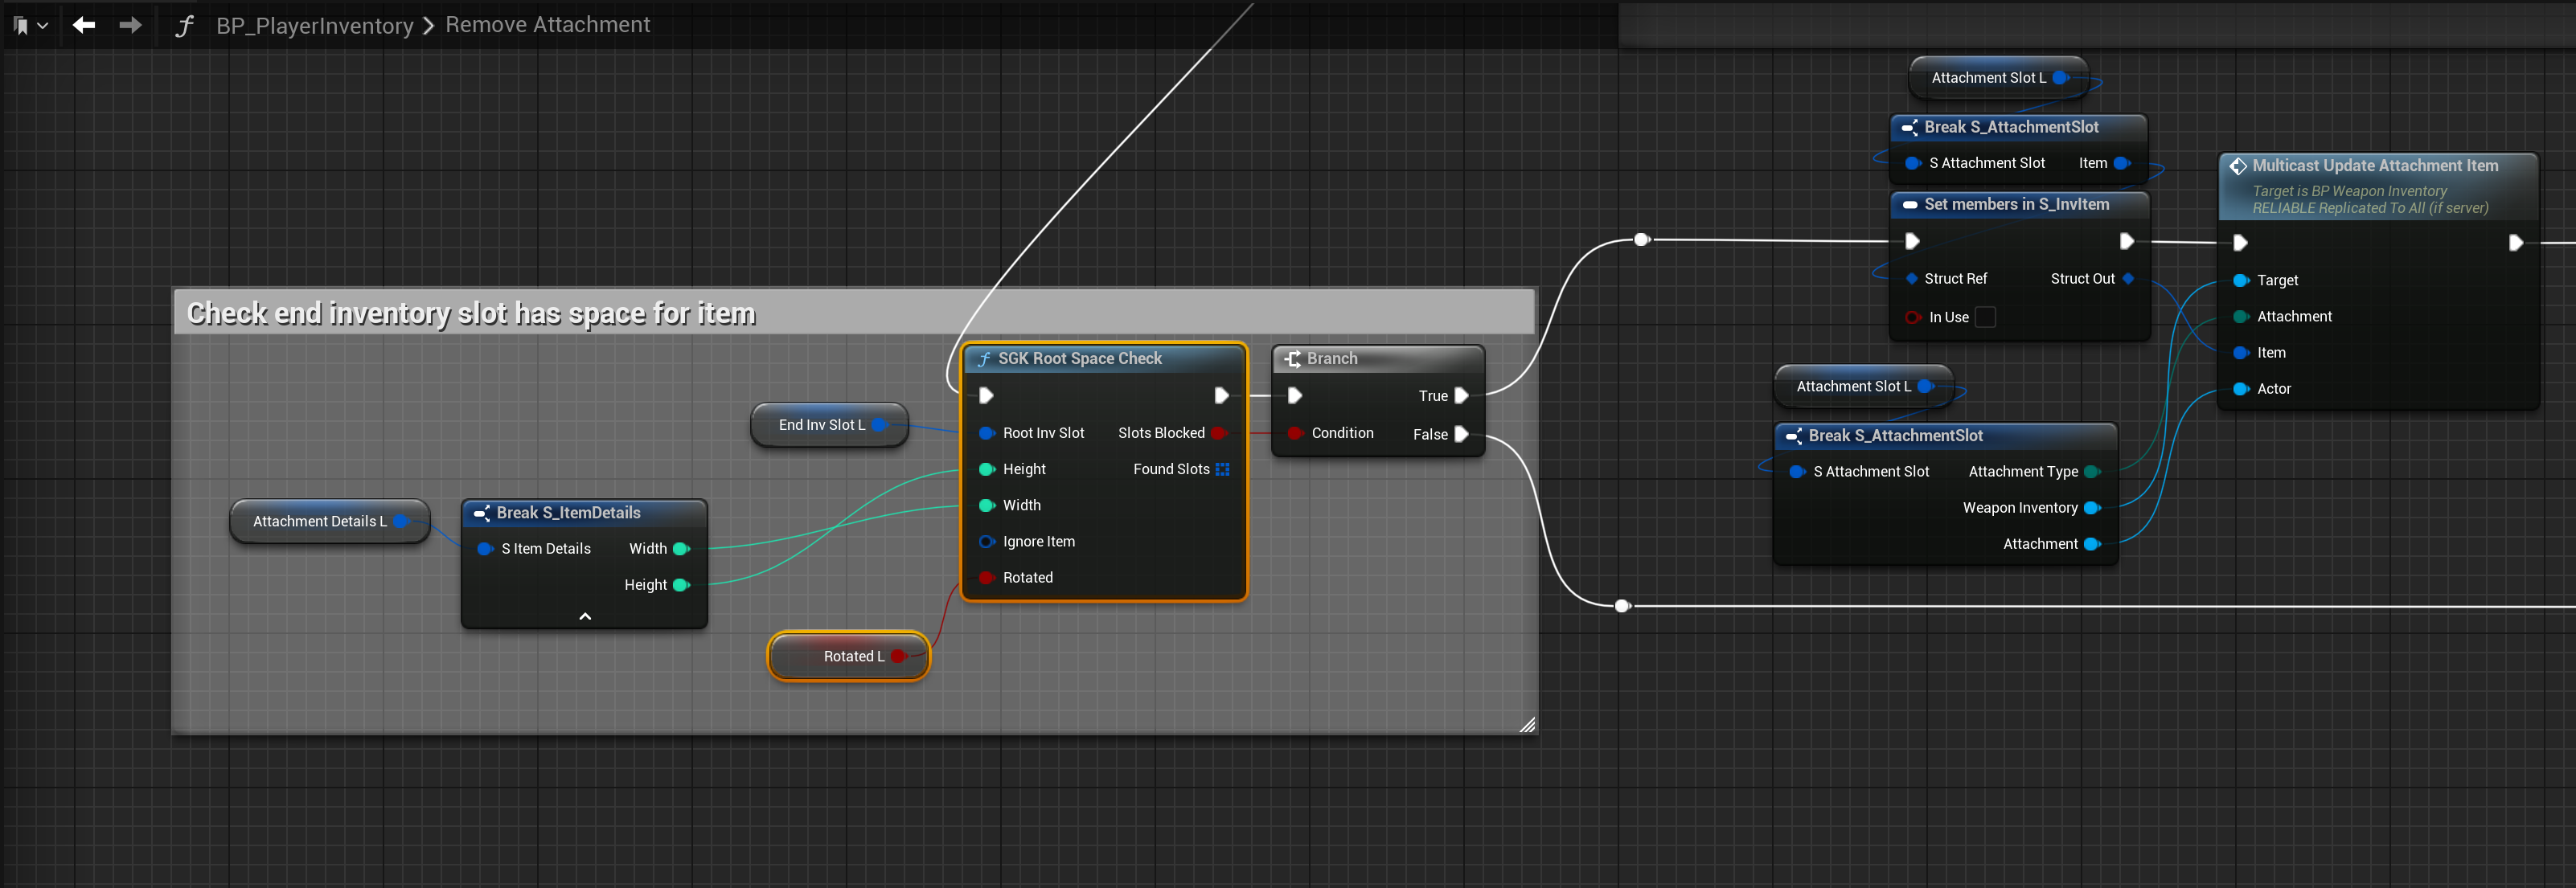Click the Found Slots array output pin icon
2576x888 pixels.
click(1223, 468)
